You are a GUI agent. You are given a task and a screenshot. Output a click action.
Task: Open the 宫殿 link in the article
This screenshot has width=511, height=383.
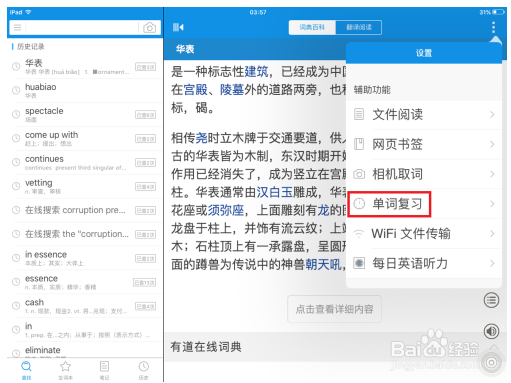pyautogui.click(x=196, y=89)
